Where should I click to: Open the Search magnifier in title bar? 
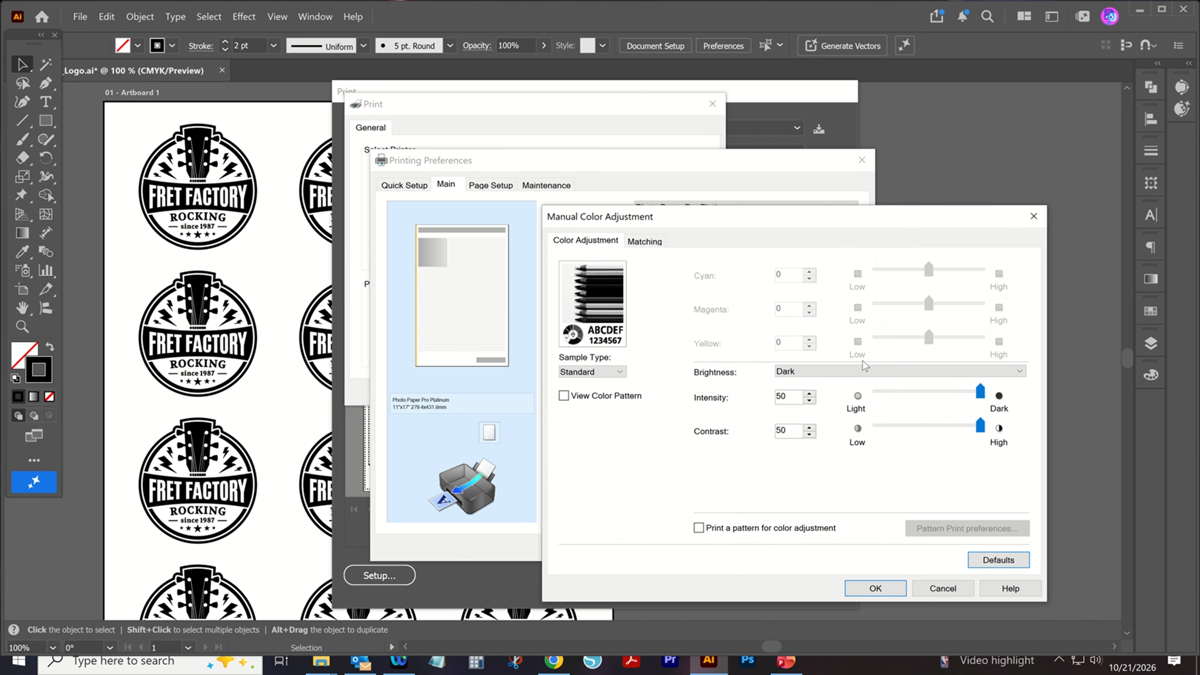pyautogui.click(x=987, y=16)
